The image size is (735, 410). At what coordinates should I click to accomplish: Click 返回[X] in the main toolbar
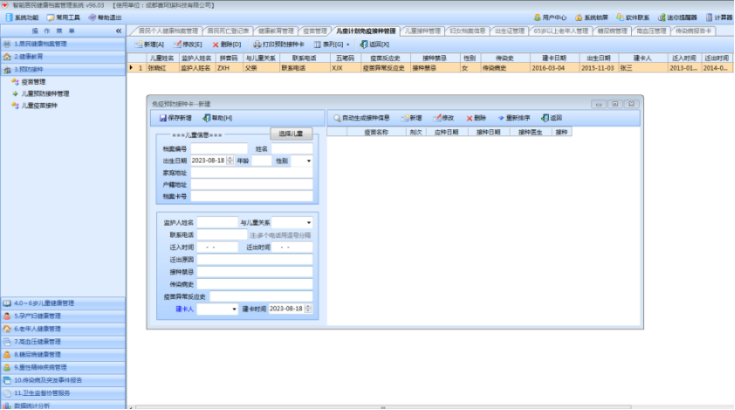tap(375, 45)
